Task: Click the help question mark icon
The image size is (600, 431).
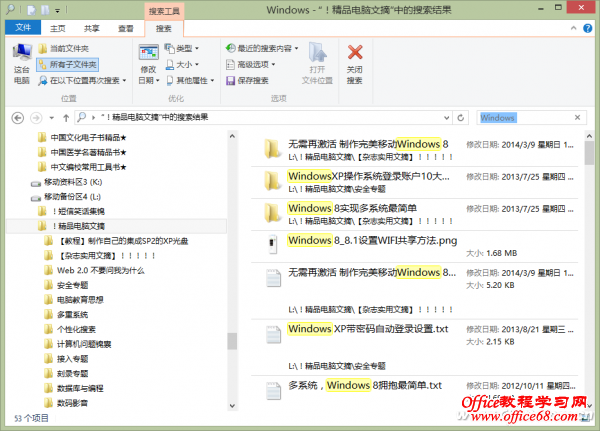Action: coord(587,28)
